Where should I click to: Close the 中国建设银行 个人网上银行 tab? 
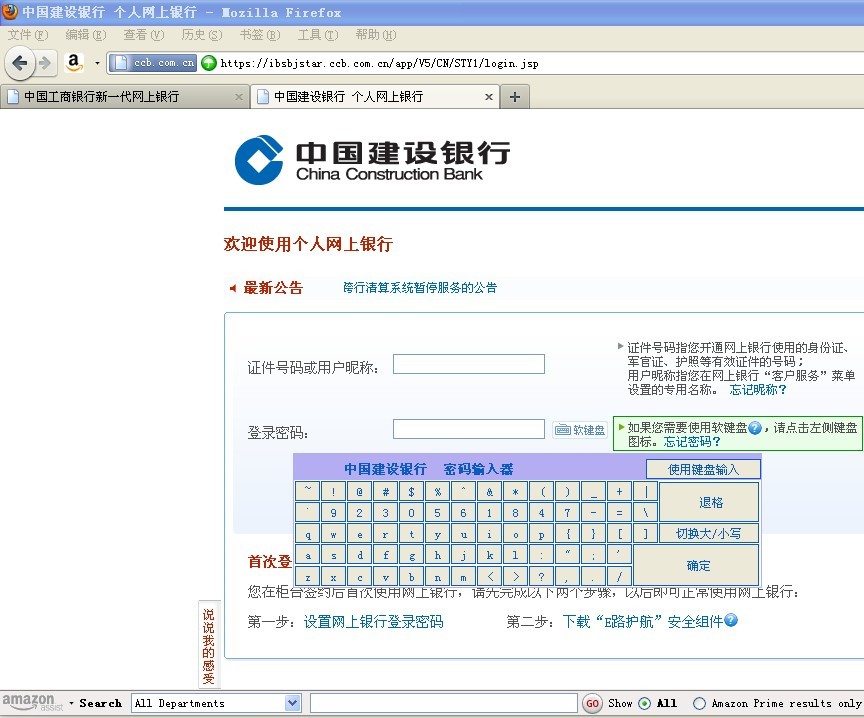pos(488,97)
